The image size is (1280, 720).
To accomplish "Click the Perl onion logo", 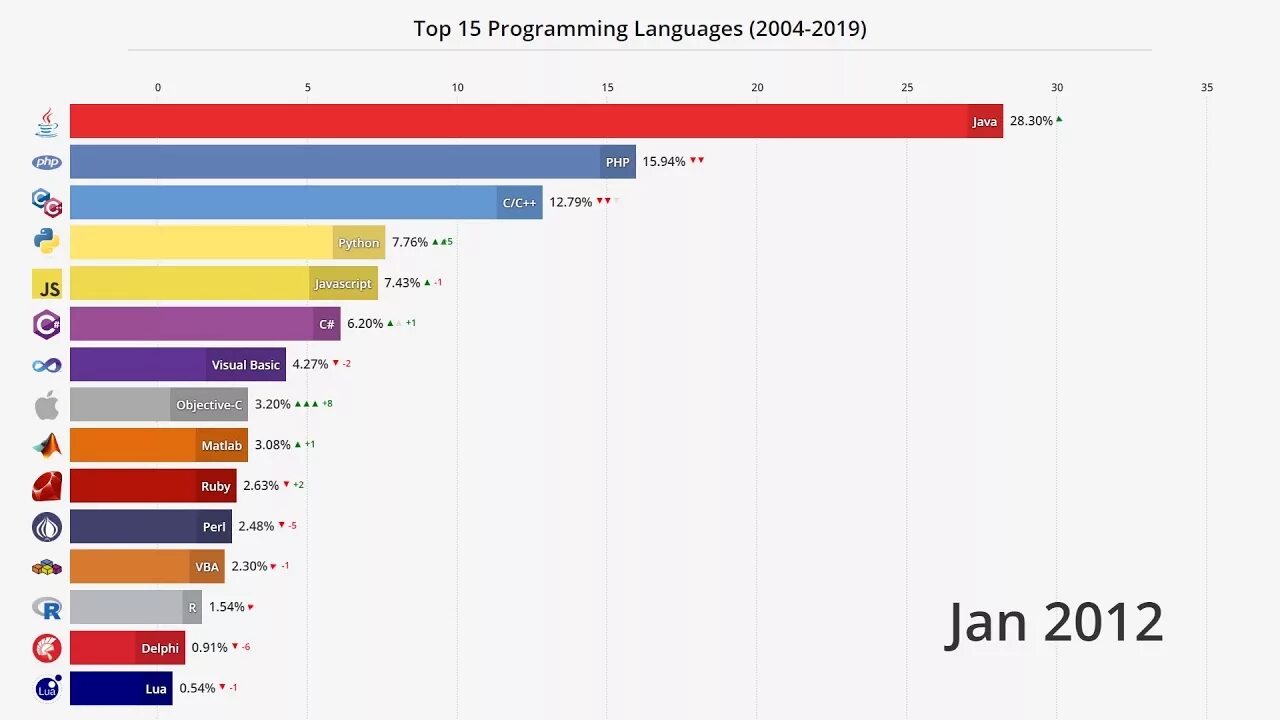I will click(47, 527).
